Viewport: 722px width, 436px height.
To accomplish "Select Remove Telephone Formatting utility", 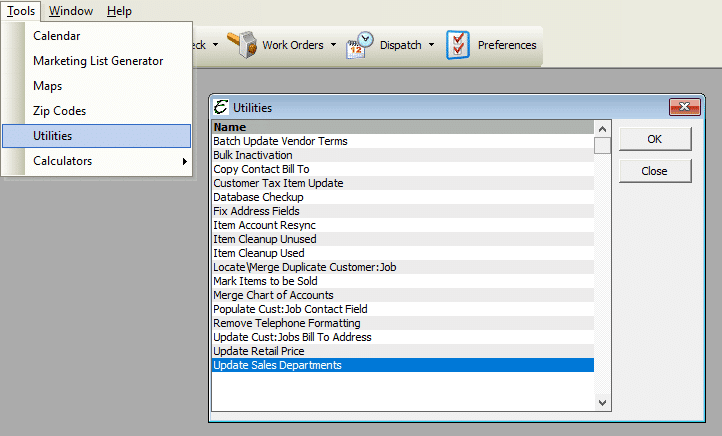I will (x=286, y=323).
